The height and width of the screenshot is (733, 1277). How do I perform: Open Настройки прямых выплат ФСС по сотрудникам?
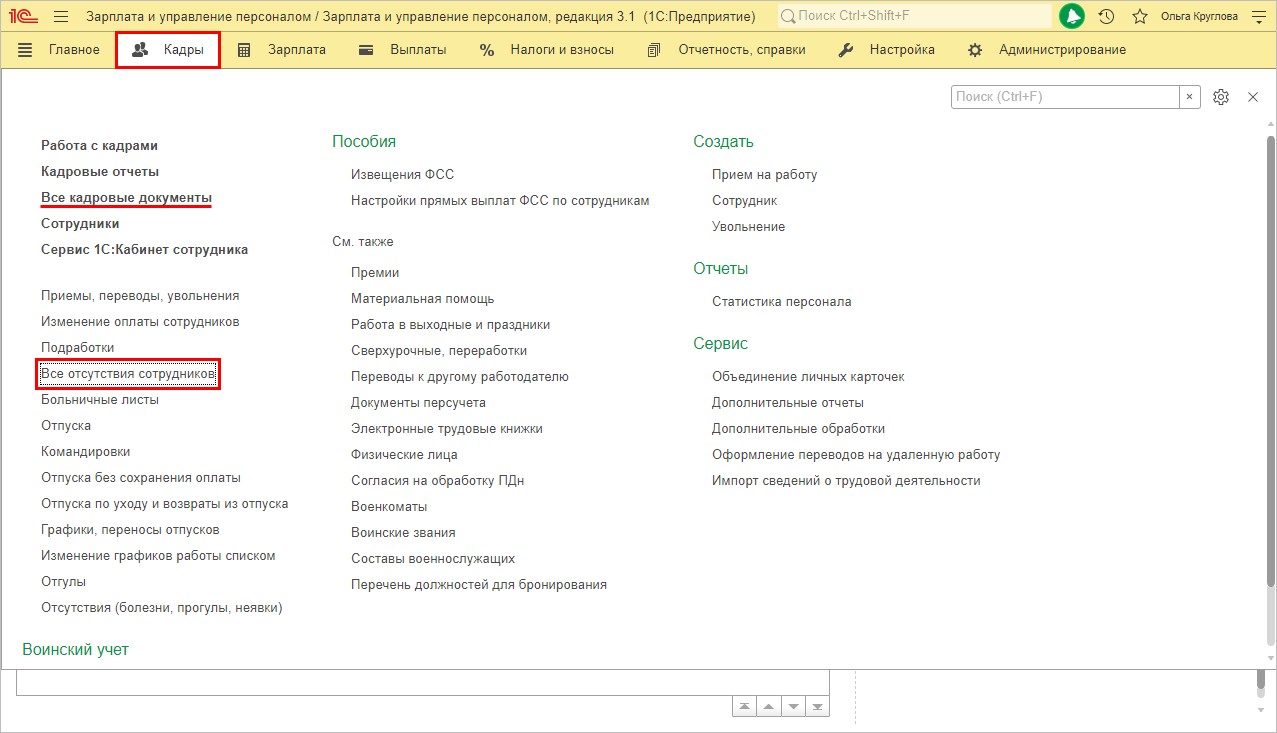500,201
